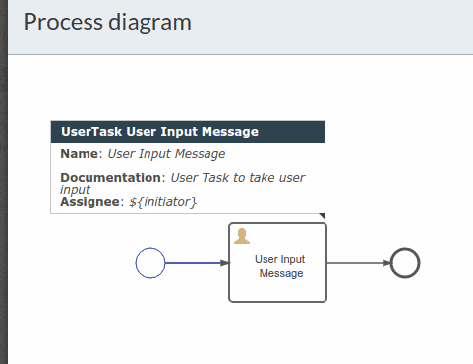Click the blue start event circle
The image size is (473, 364).
tap(150, 263)
